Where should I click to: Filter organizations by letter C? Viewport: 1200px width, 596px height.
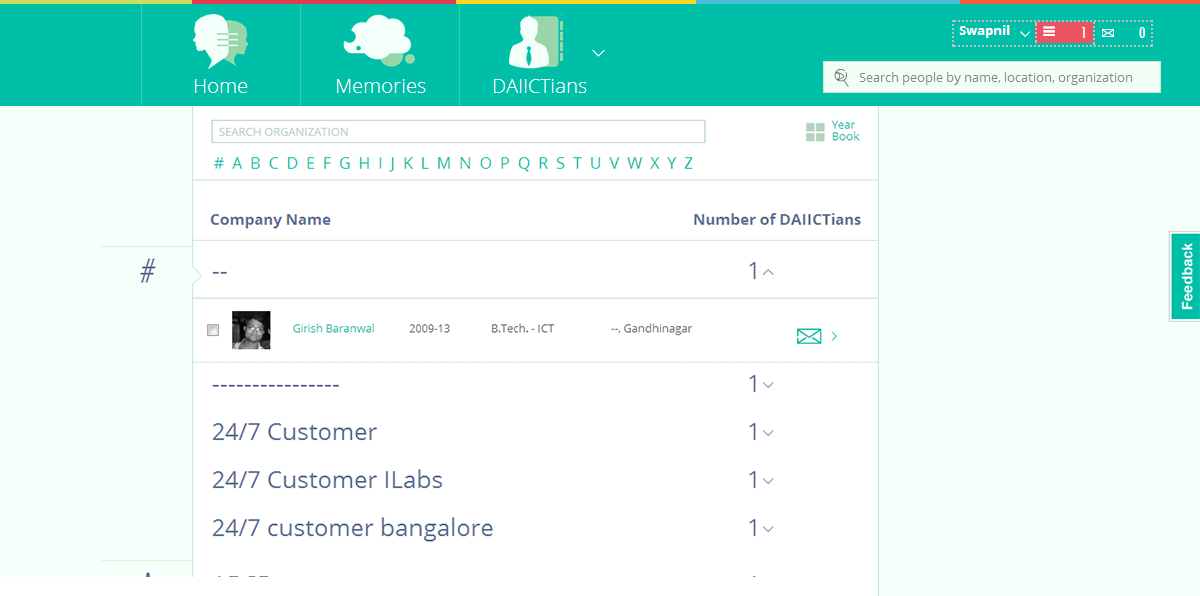tap(274, 163)
